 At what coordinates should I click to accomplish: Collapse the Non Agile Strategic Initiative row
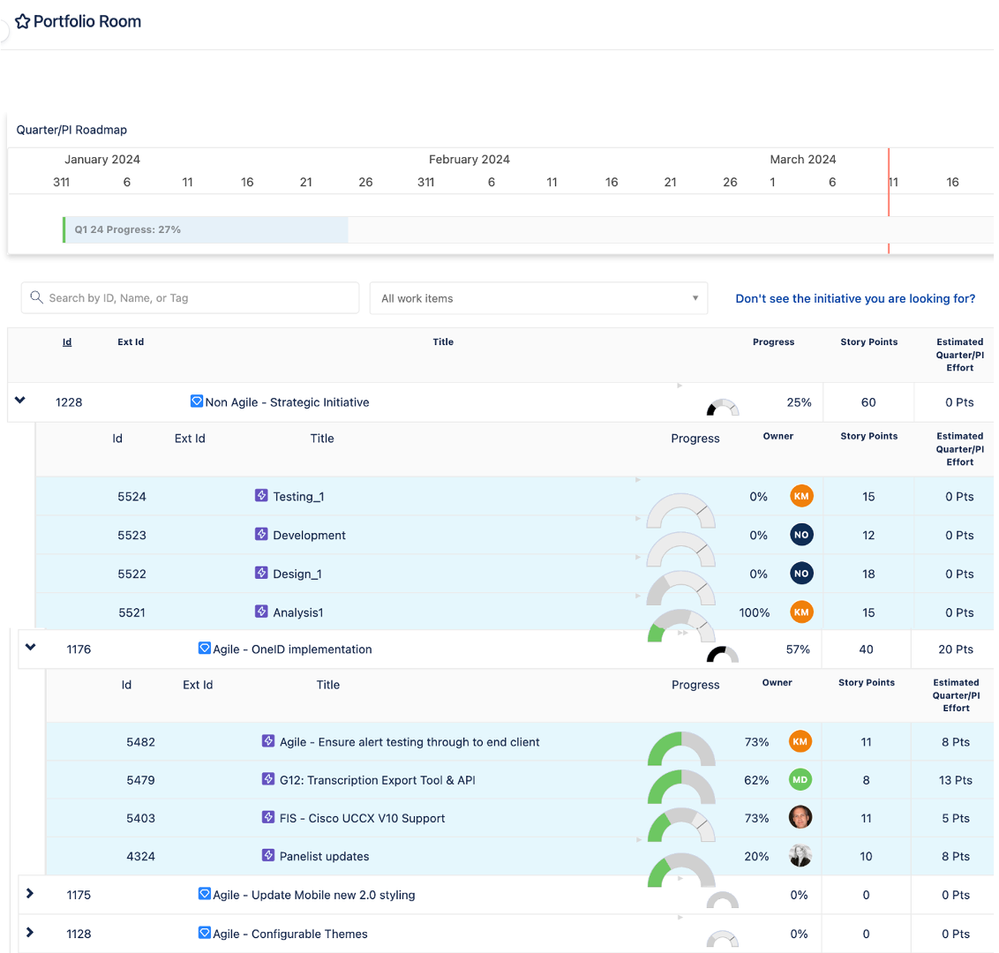[x=20, y=401]
